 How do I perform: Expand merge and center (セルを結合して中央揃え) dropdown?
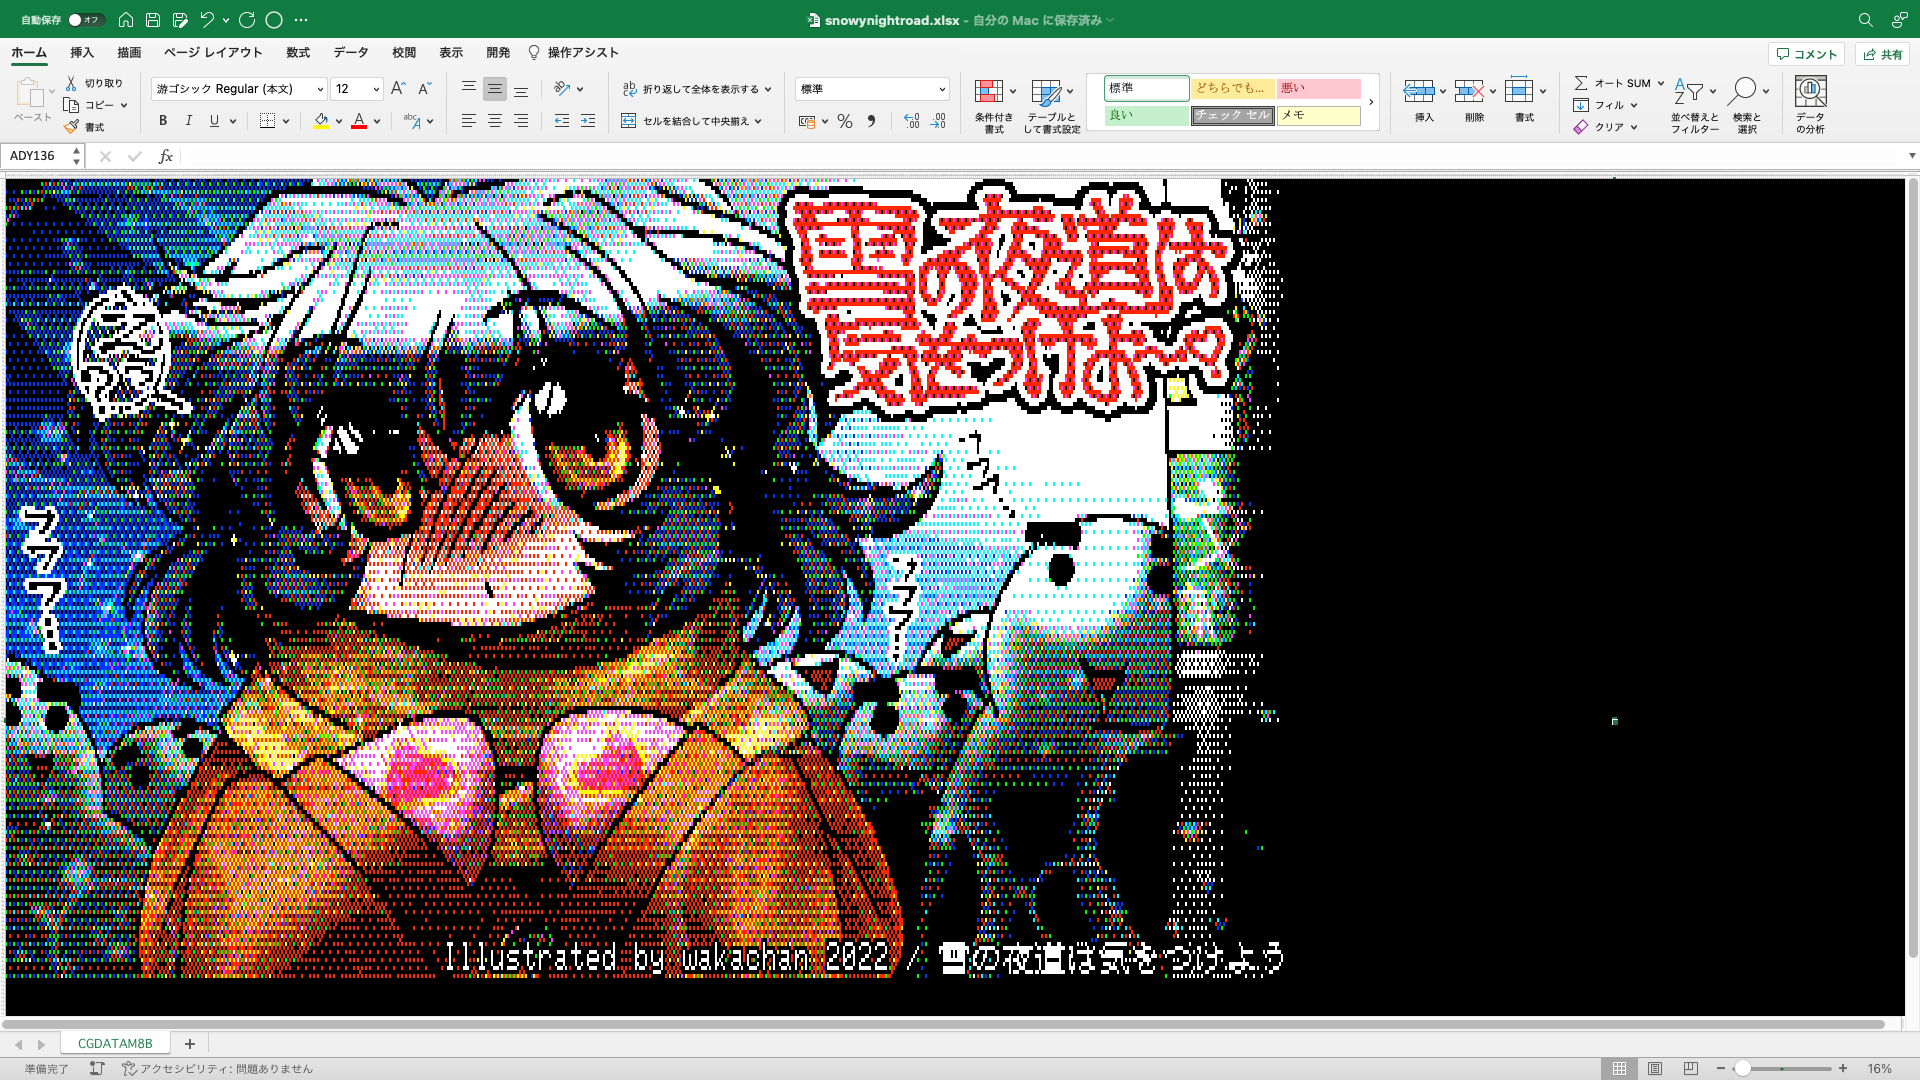point(758,121)
